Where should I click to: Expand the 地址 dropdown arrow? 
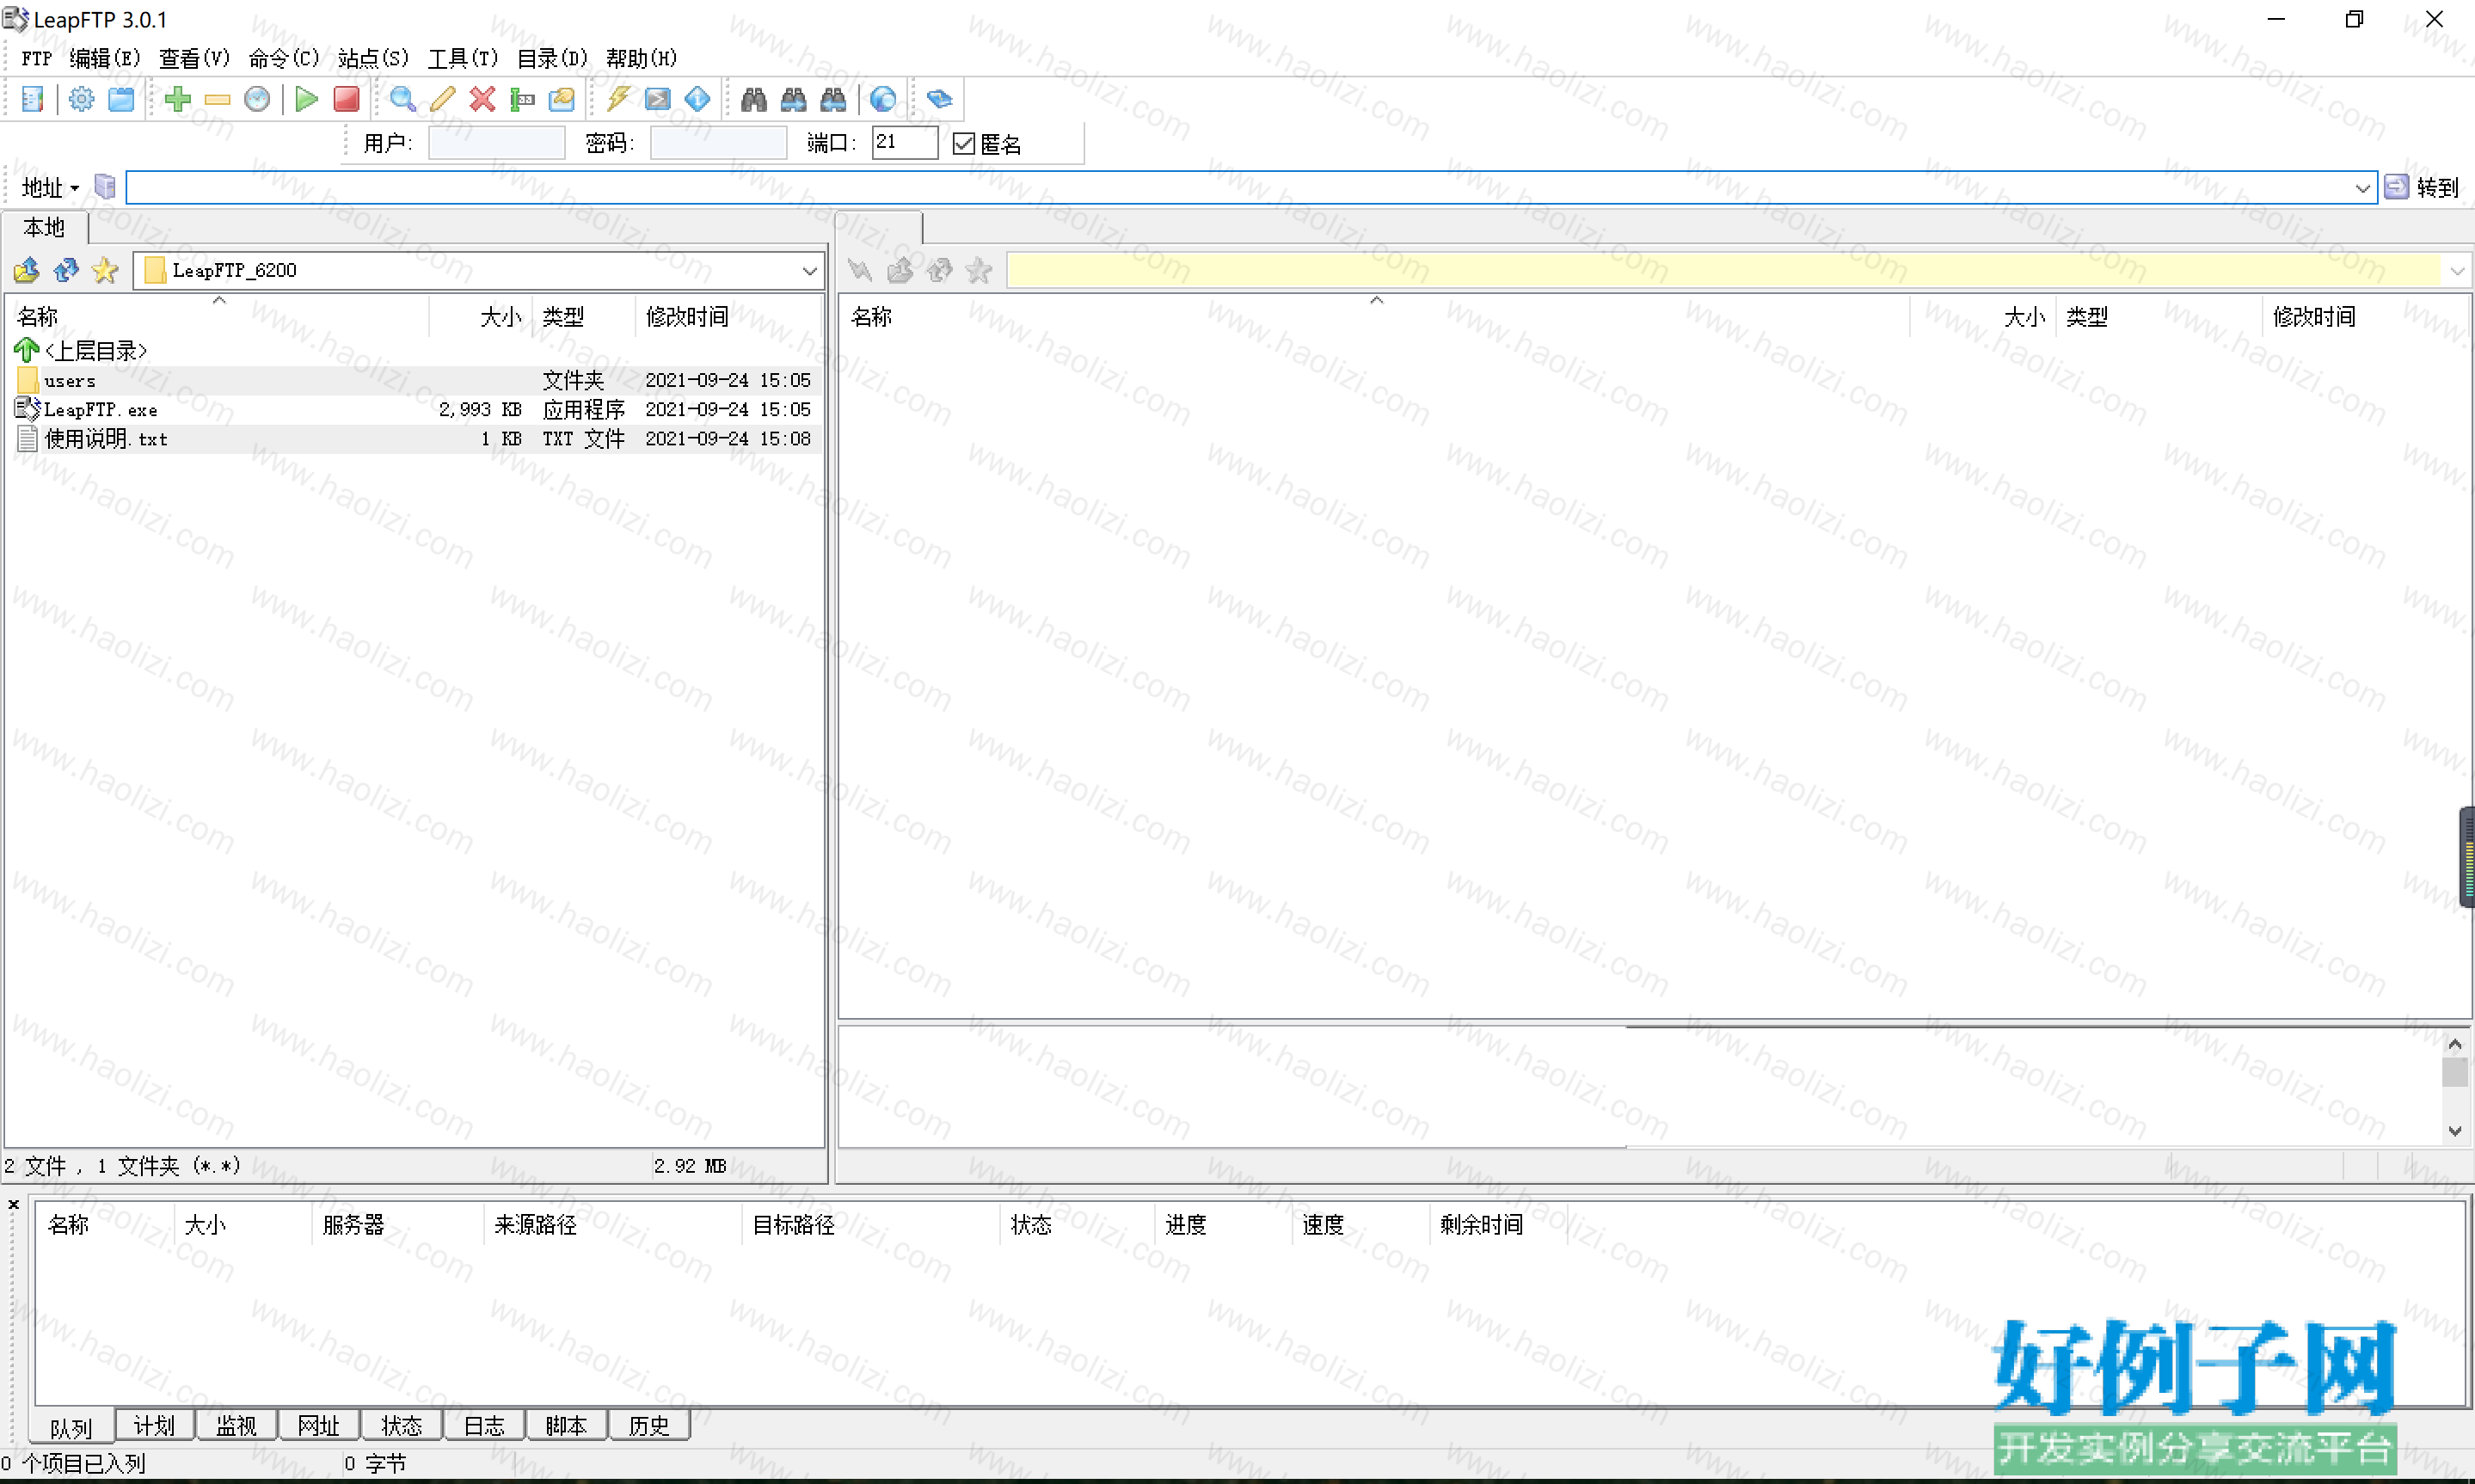(75, 189)
